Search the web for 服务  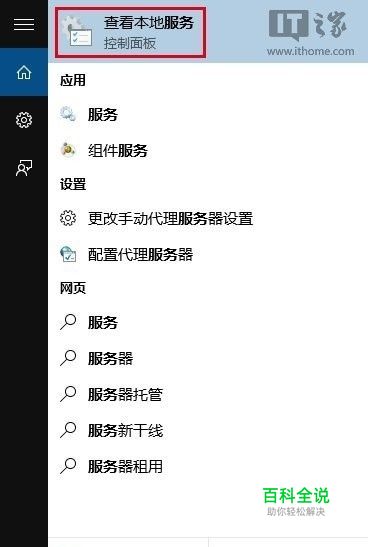[208, 322]
